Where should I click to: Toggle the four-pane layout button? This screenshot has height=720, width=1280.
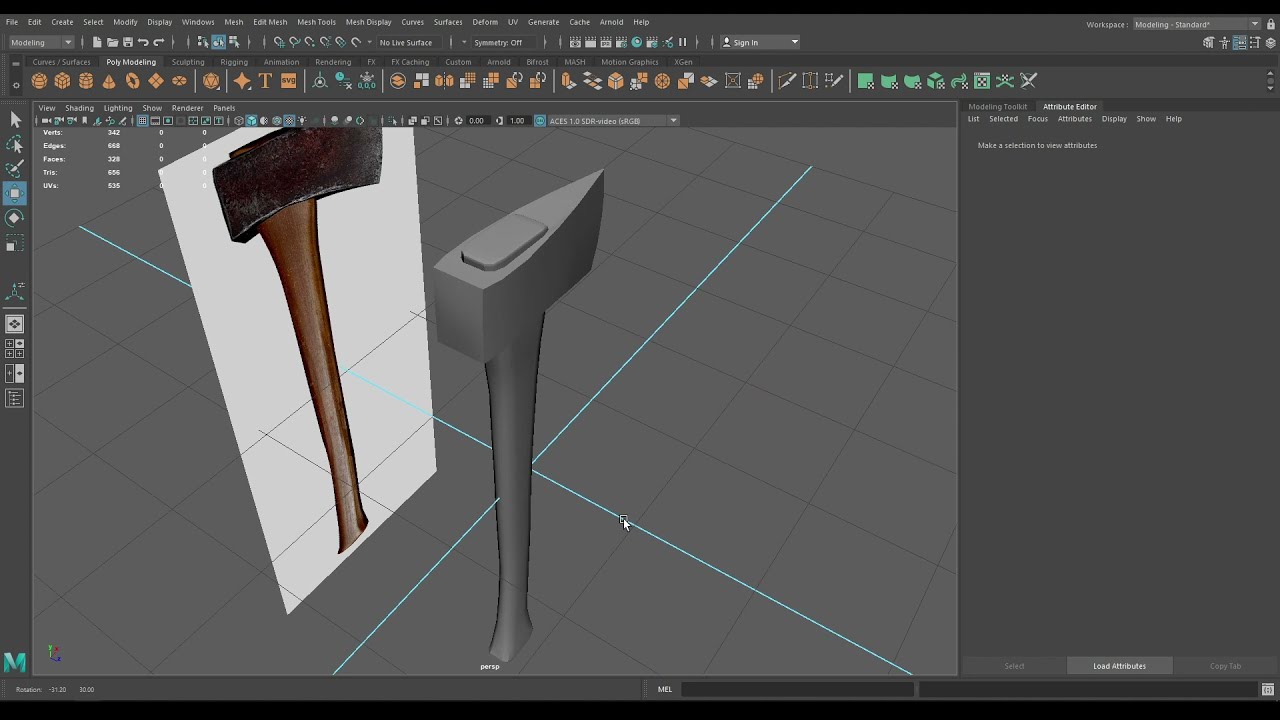click(x=15, y=349)
